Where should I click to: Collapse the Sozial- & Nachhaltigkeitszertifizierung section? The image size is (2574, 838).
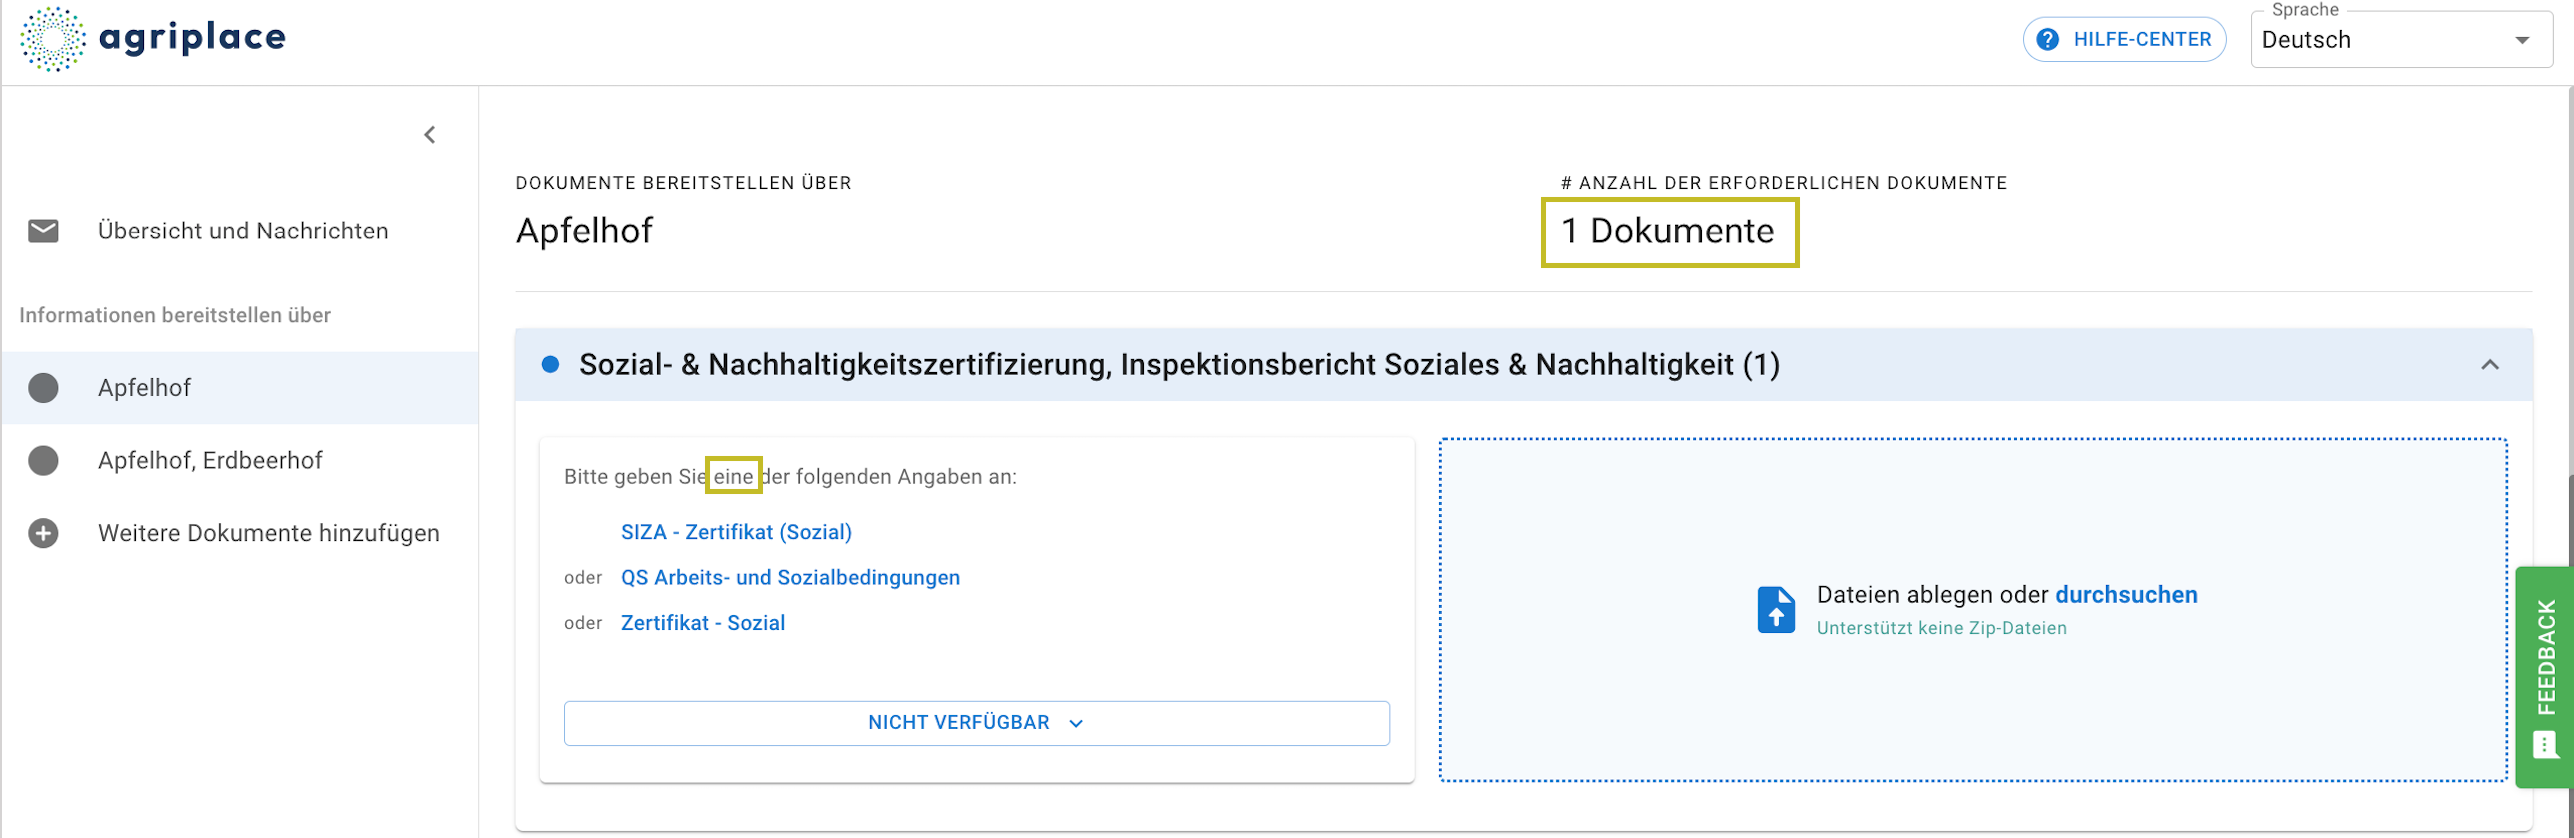click(x=2490, y=365)
